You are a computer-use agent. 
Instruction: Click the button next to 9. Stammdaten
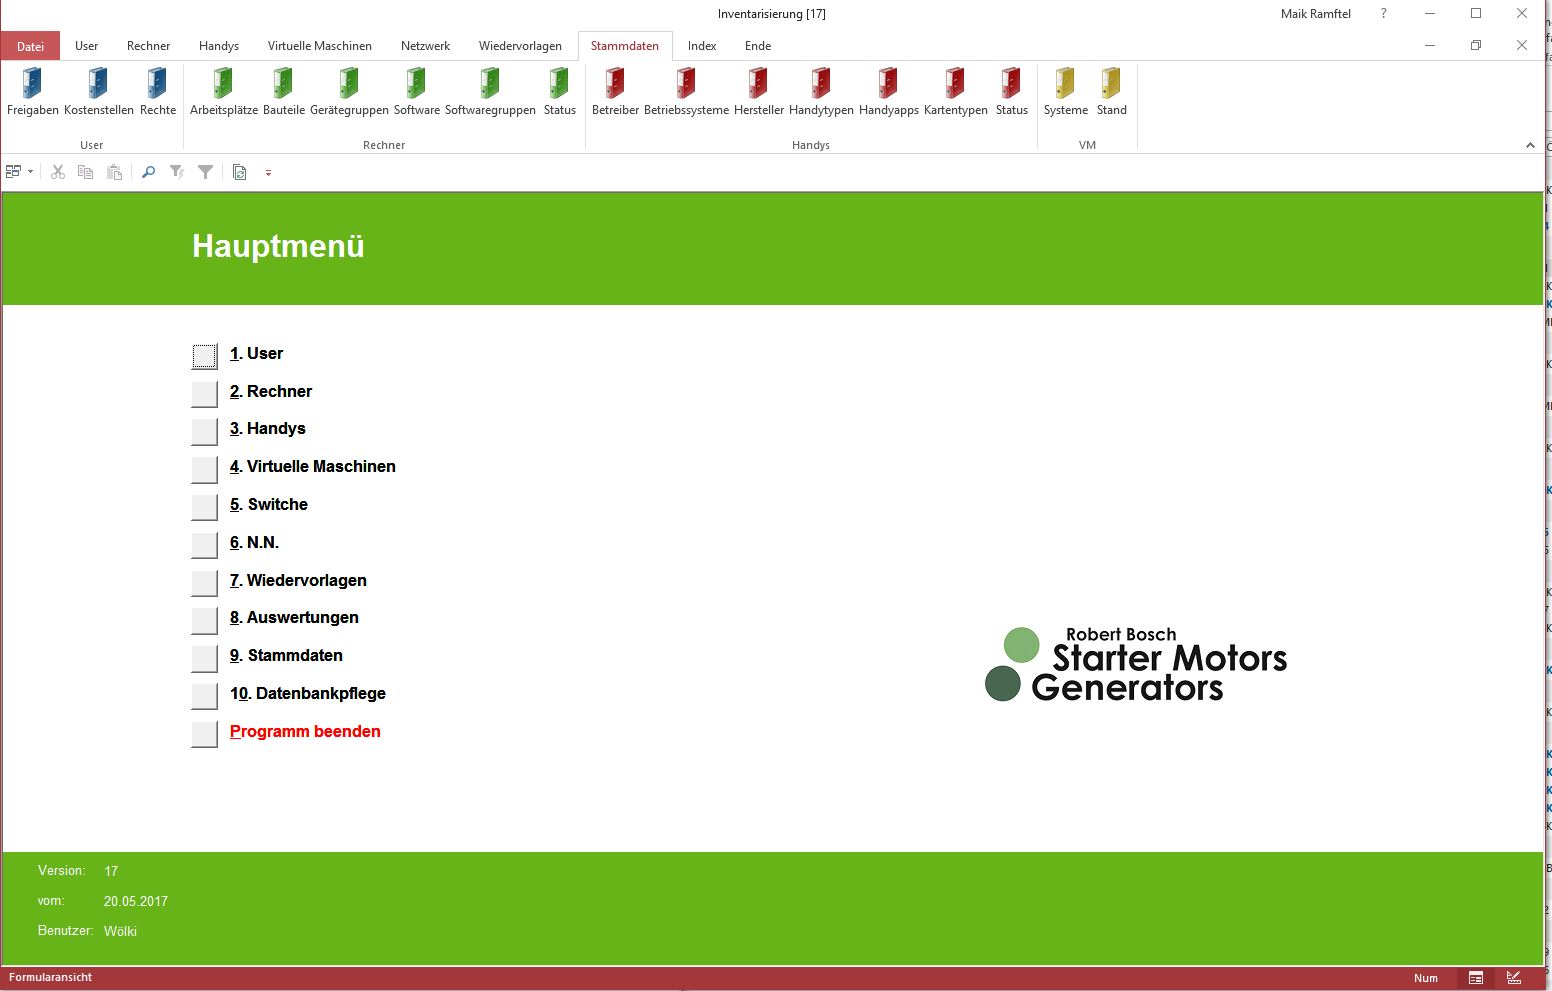(204, 659)
